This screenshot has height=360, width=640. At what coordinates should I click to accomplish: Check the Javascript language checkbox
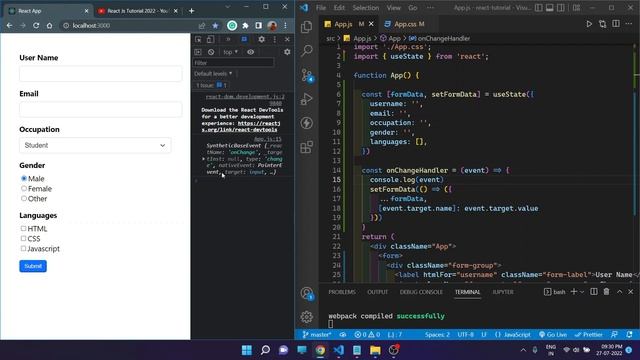[x=23, y=248]
